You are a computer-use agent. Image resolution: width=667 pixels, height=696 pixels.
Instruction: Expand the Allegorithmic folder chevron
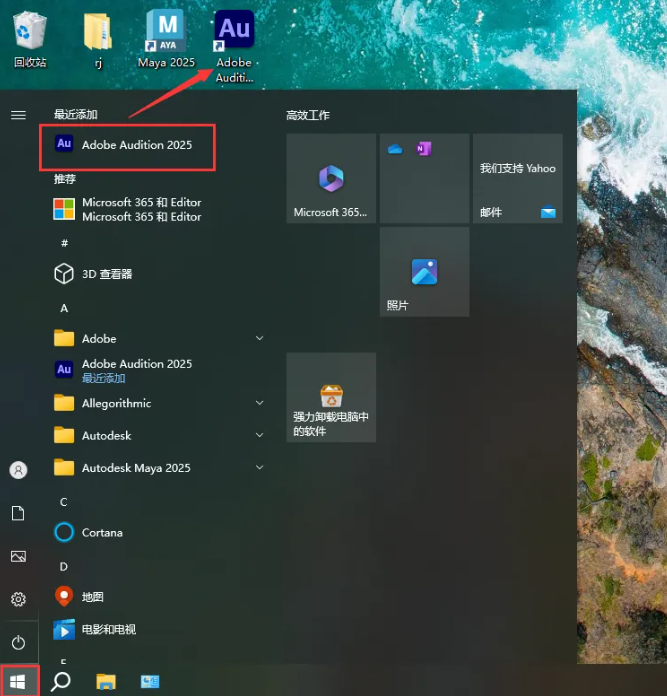coord(260,403)
